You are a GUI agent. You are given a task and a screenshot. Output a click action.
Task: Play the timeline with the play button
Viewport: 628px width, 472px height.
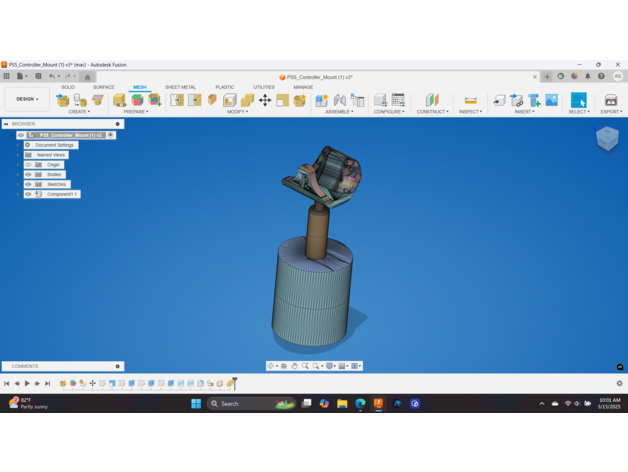[27, 383]
